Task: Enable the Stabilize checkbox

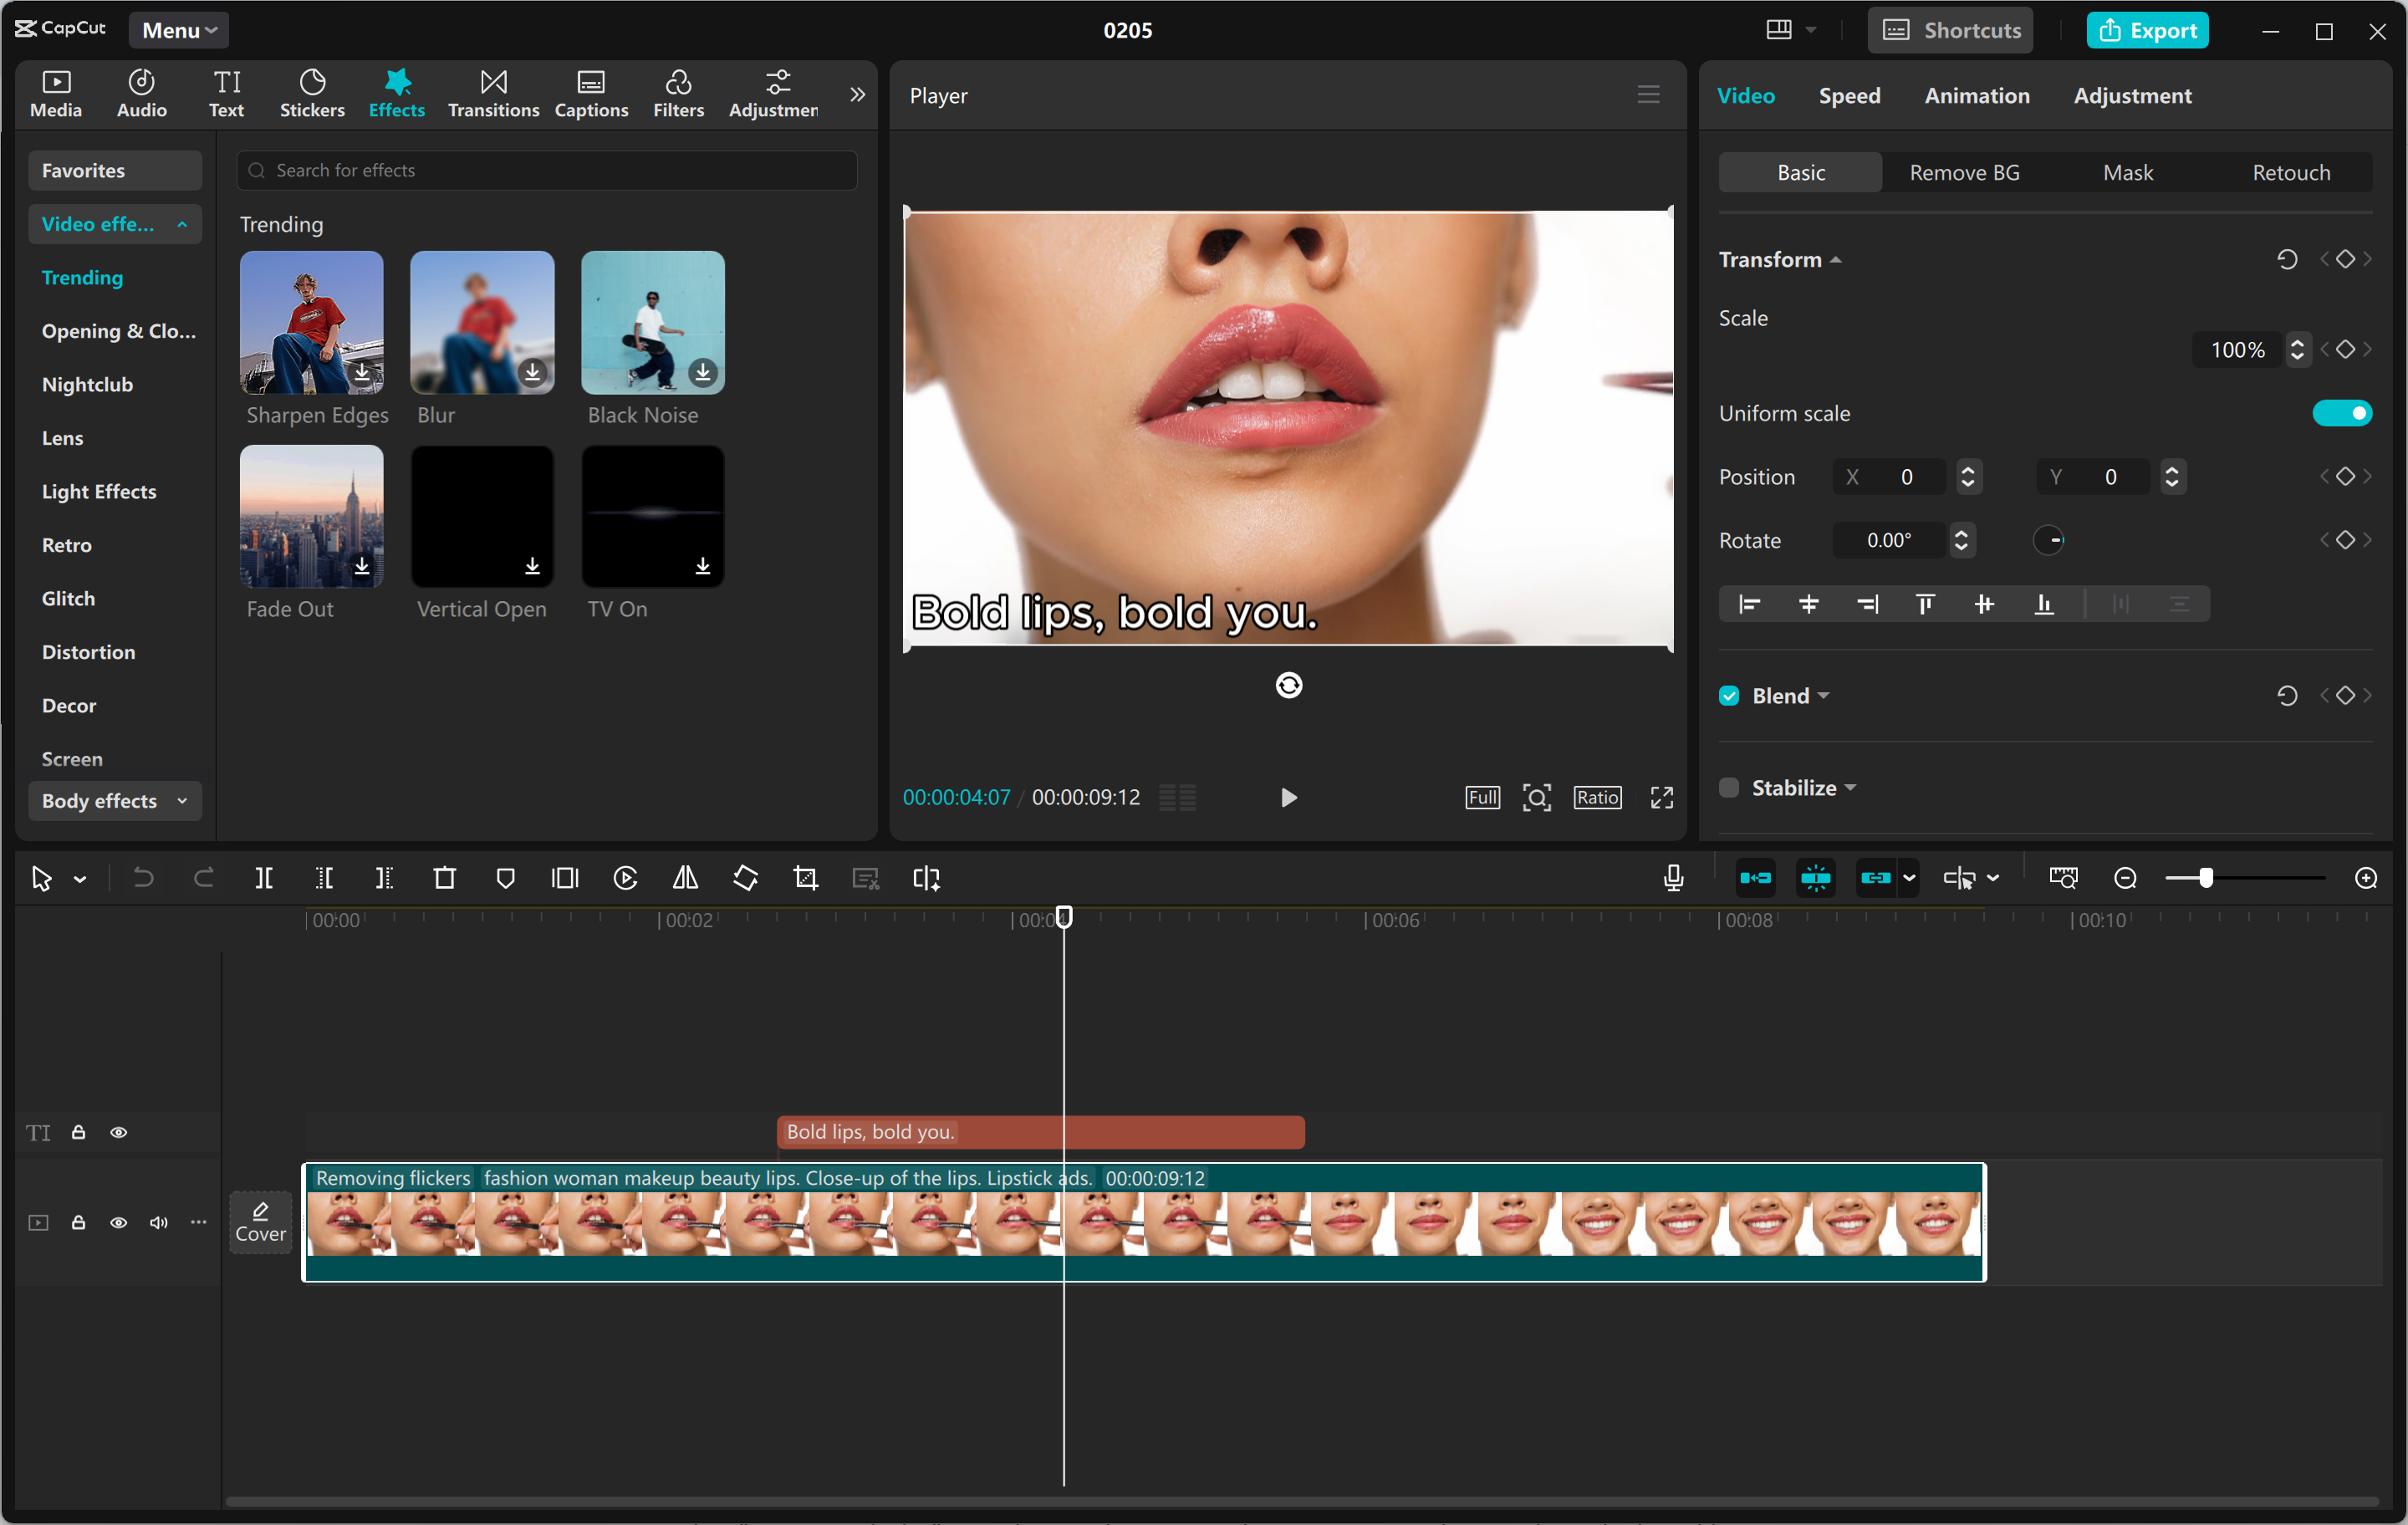Action: pos(1729,788)
